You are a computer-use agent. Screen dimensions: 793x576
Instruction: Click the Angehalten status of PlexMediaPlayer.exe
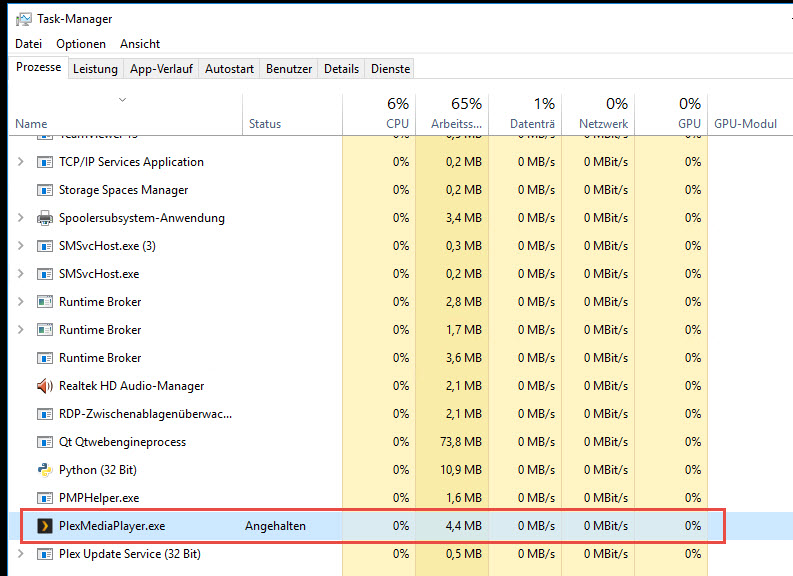click(275, 526)
